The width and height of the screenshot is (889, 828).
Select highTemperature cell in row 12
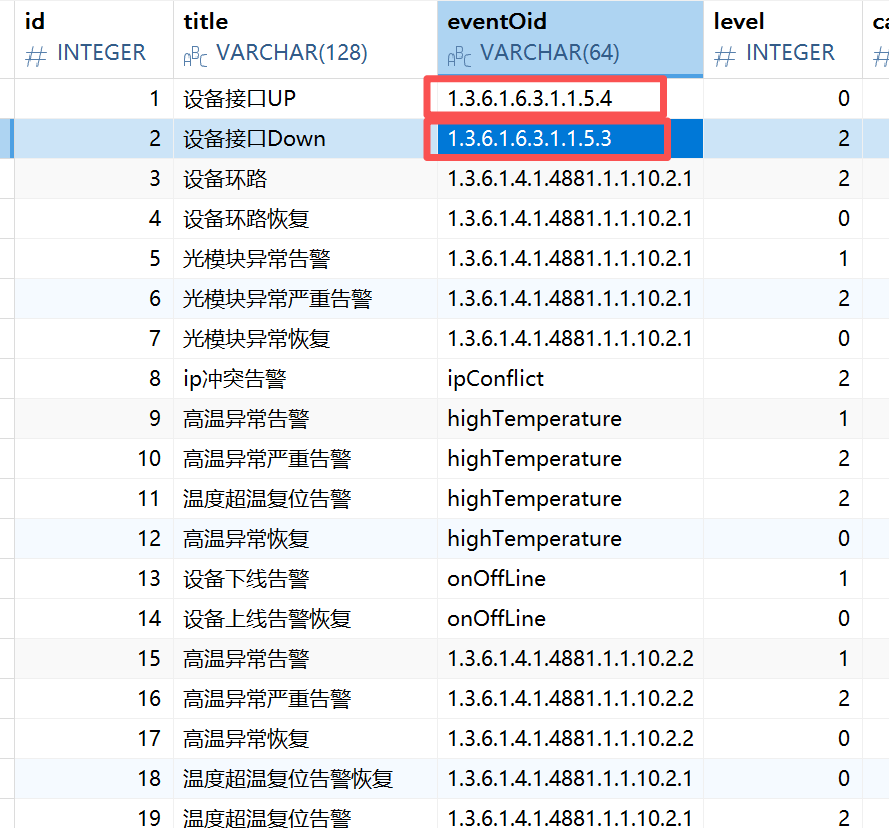click(534, 538)
